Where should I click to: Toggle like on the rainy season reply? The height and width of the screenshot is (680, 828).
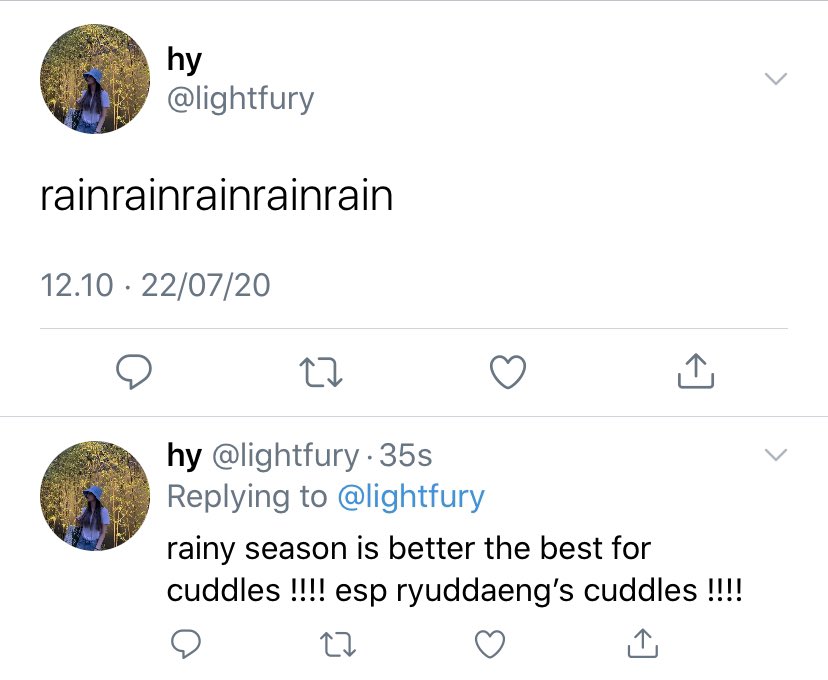490,644
